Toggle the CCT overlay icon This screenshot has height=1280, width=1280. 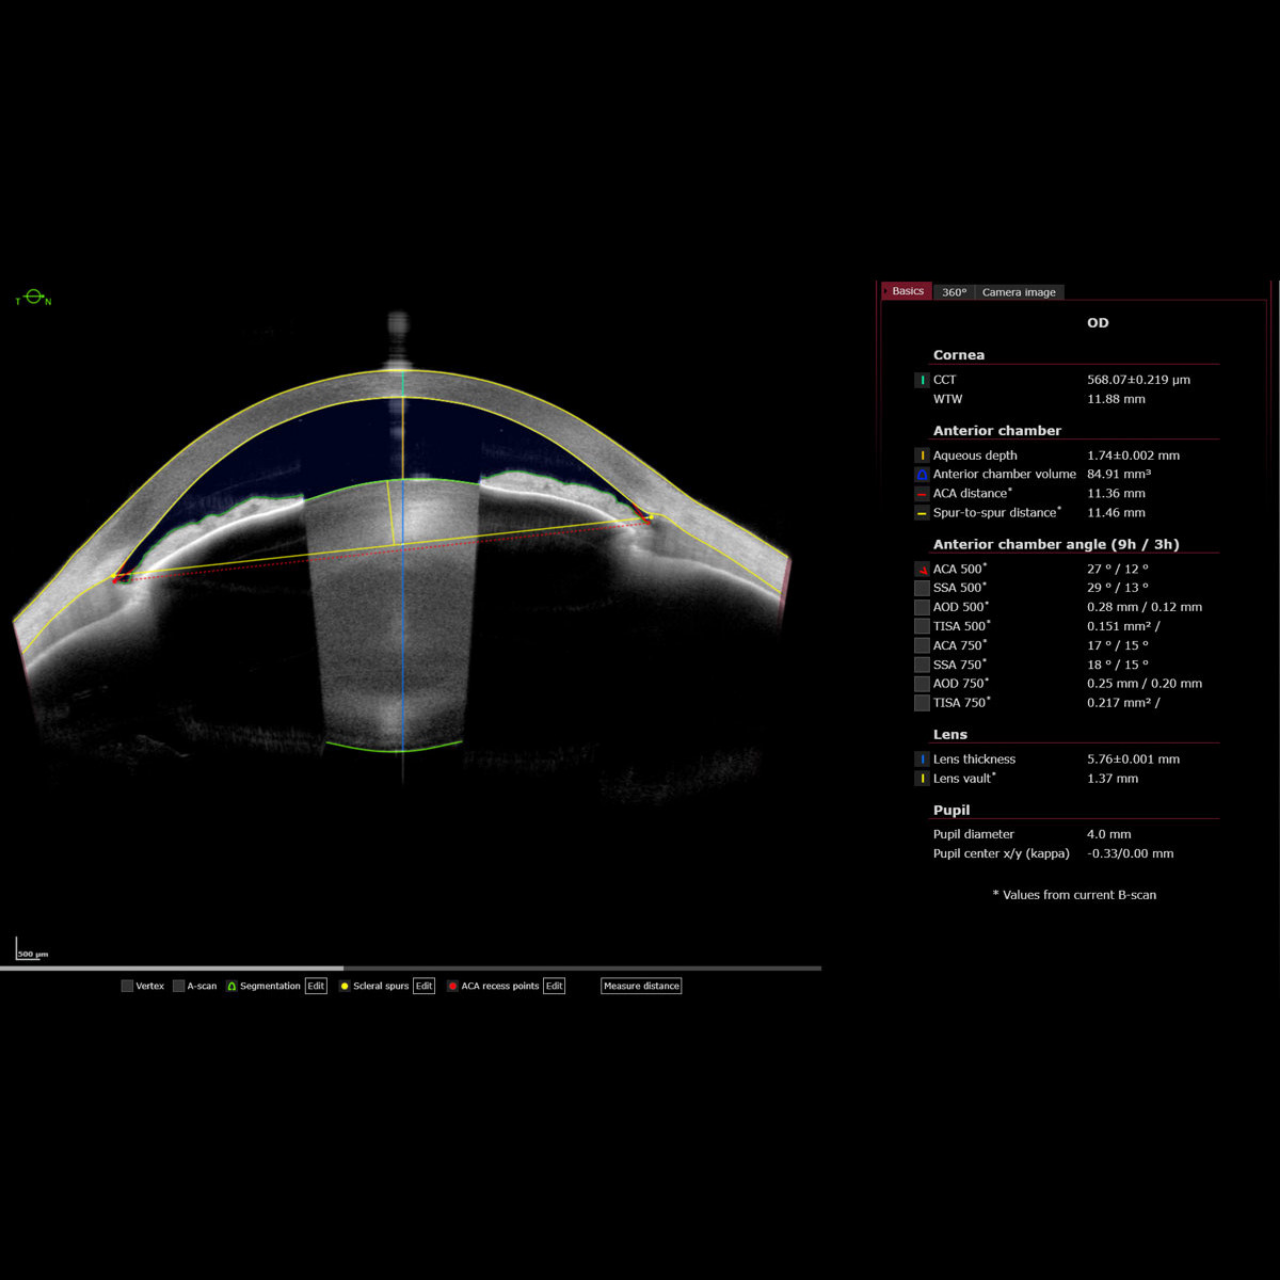coord(922,380)
